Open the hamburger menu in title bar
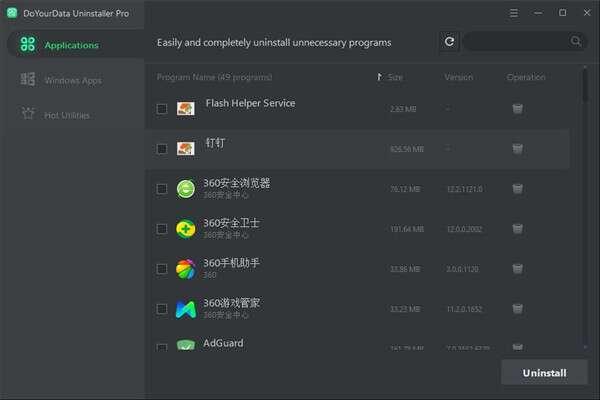Viewport: 600px width, 400px height. point(514,13)
